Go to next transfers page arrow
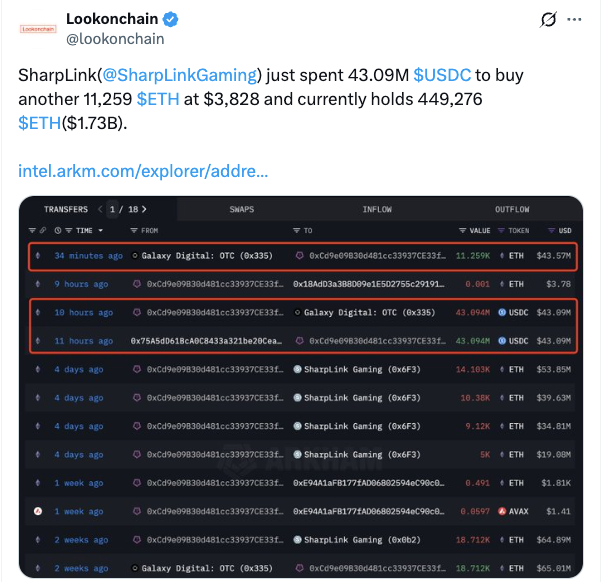Image resolution: width=602 pixels, height=582 pixels. [146, 210]
